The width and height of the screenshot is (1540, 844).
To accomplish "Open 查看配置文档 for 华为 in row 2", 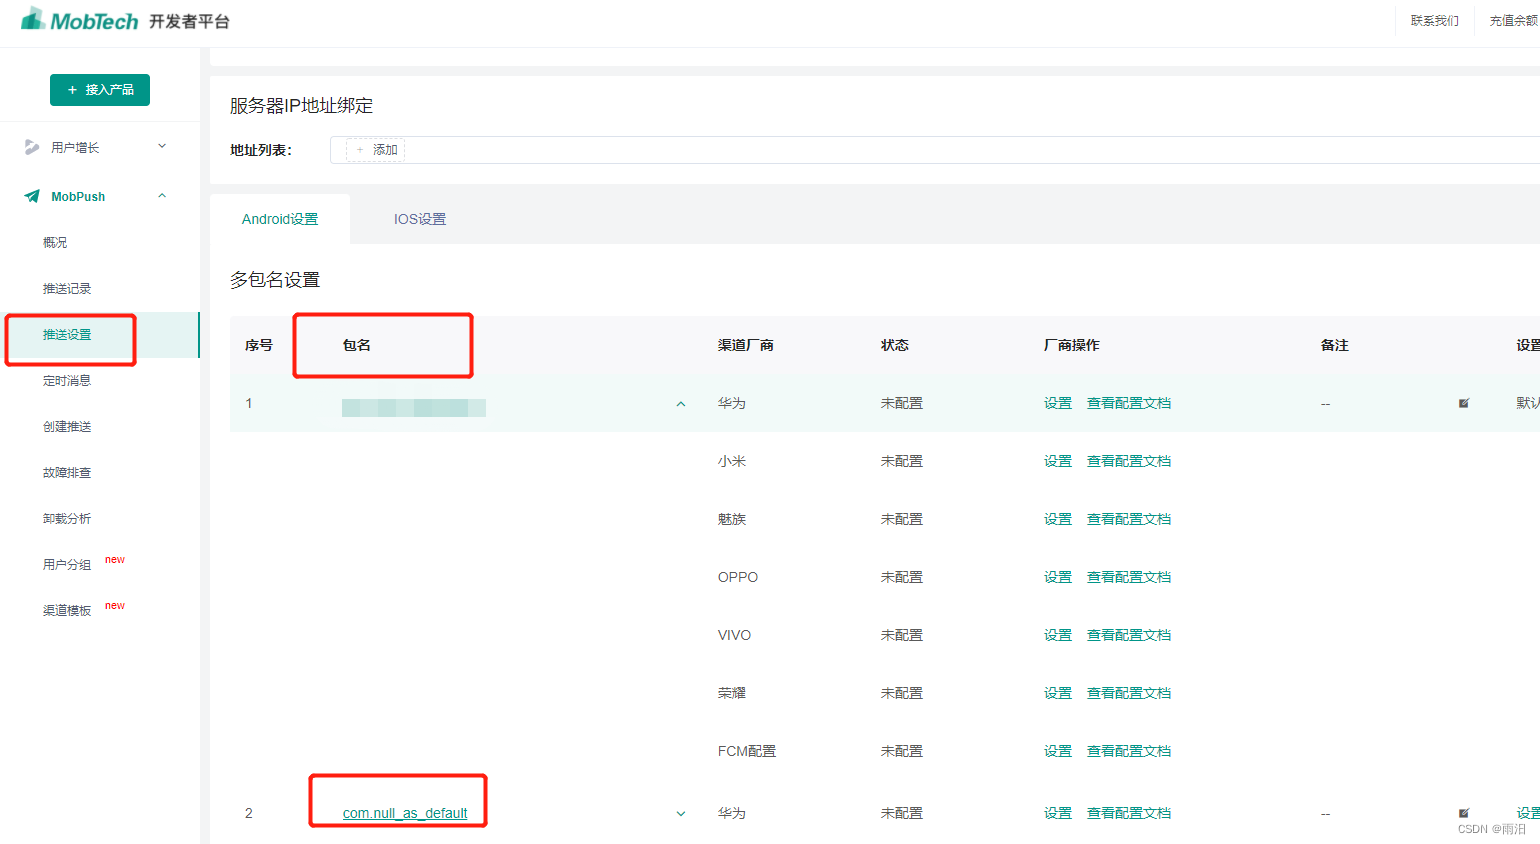I will tap(1129, 813).
